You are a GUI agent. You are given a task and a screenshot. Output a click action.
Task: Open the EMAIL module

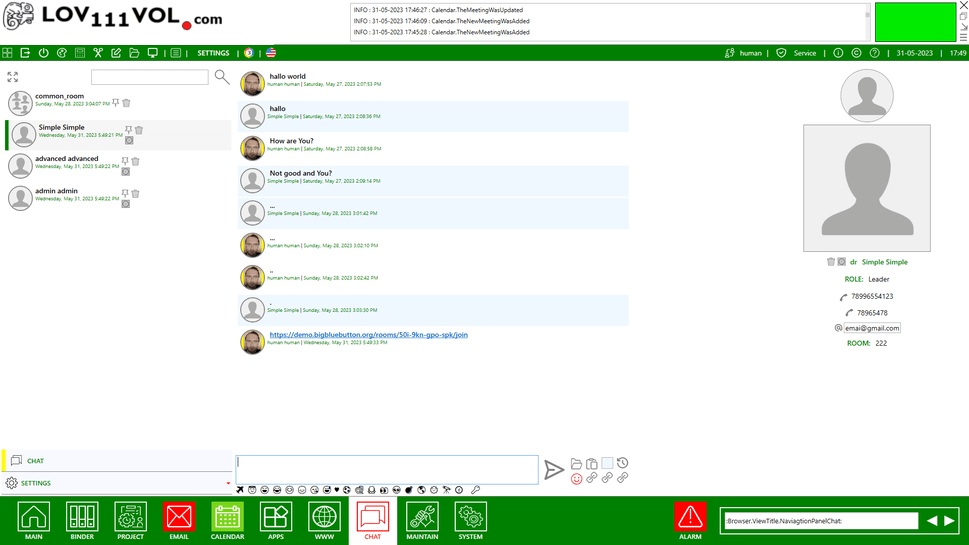[x=179, y=521]
